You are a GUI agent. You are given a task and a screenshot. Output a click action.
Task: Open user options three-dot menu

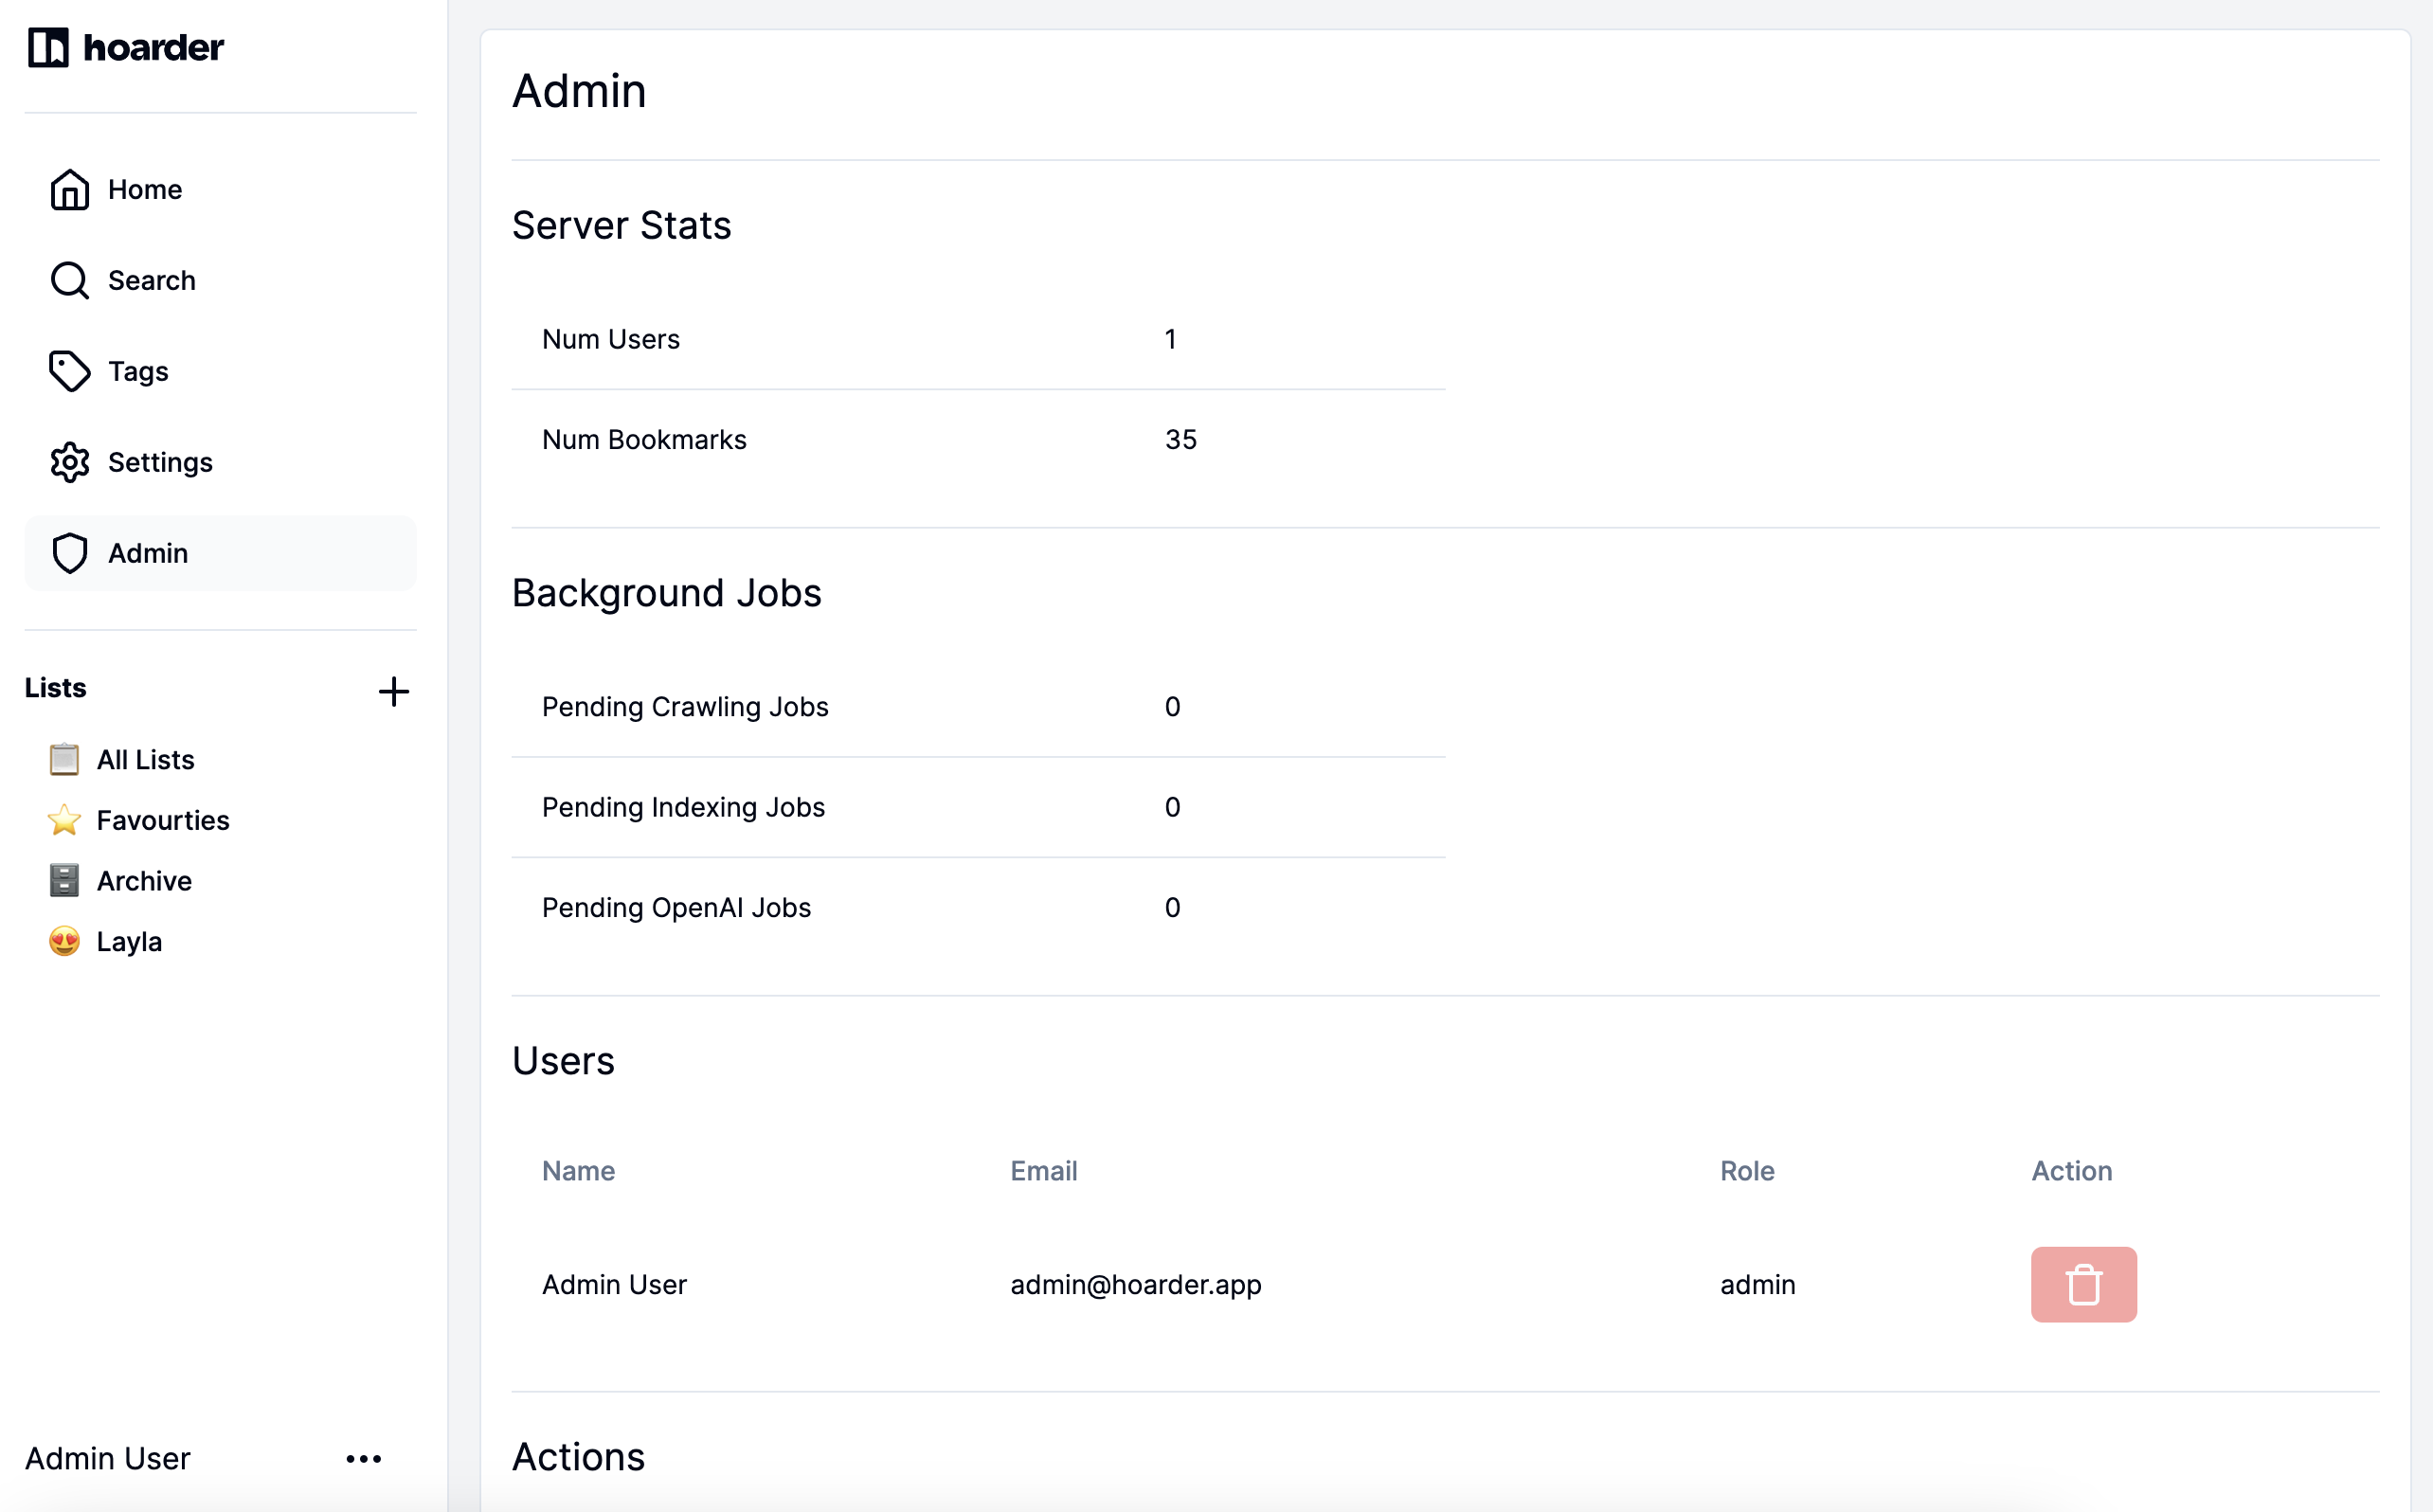point(363,1459)
